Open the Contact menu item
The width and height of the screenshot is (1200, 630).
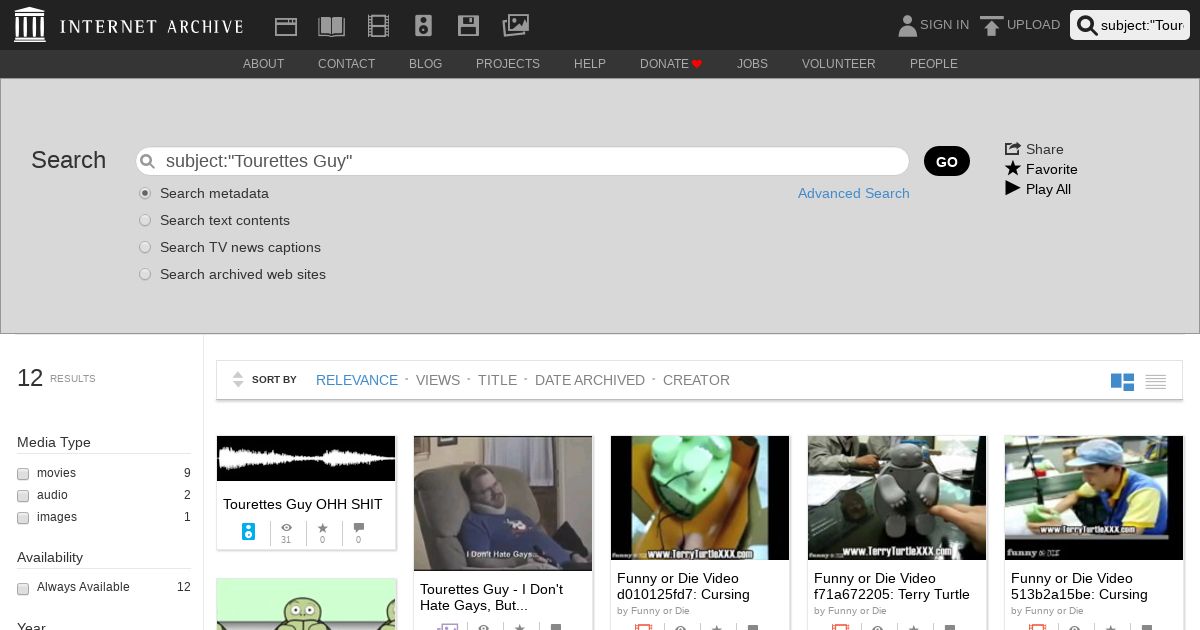point(346,63)
